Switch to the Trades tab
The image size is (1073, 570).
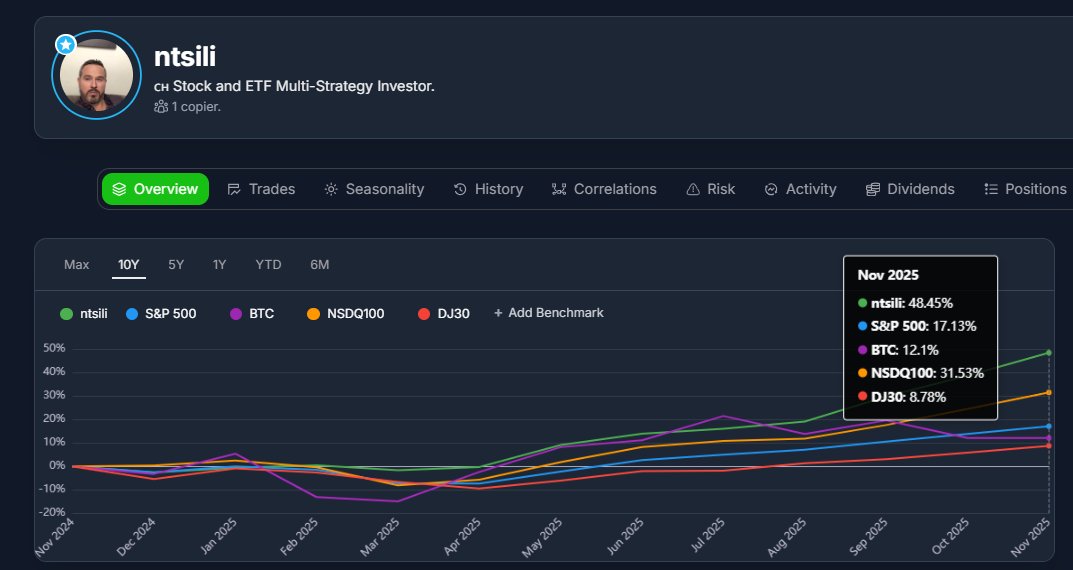261,189
